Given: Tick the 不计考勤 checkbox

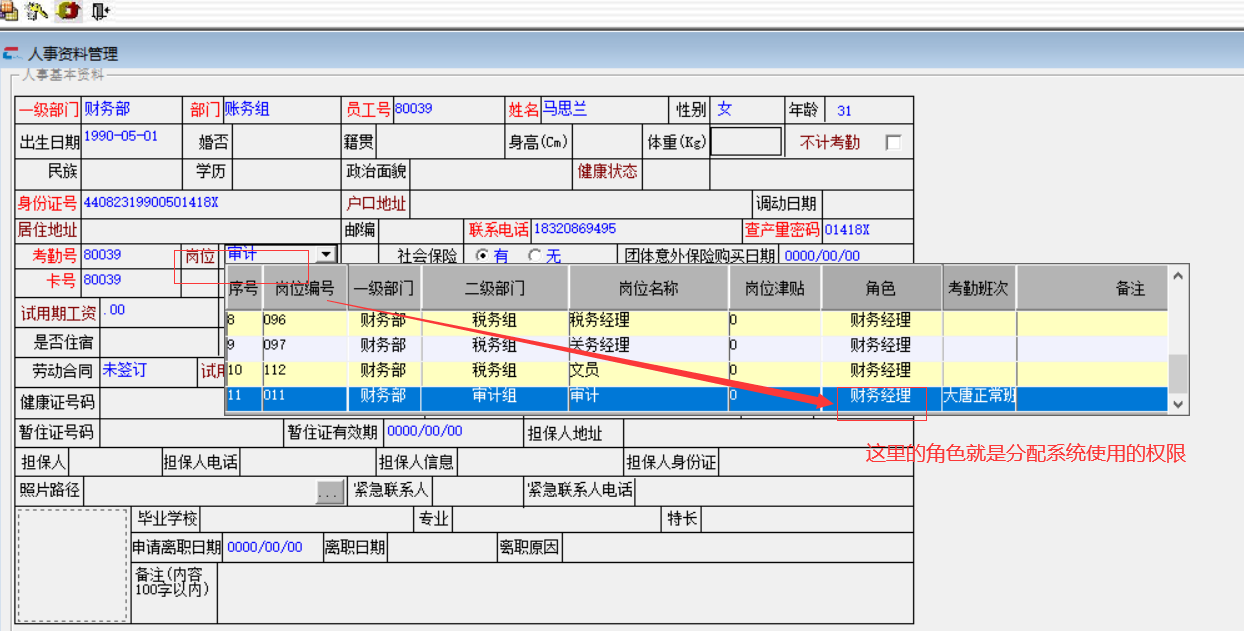Looking at the screenshot, I should [893, 142].
